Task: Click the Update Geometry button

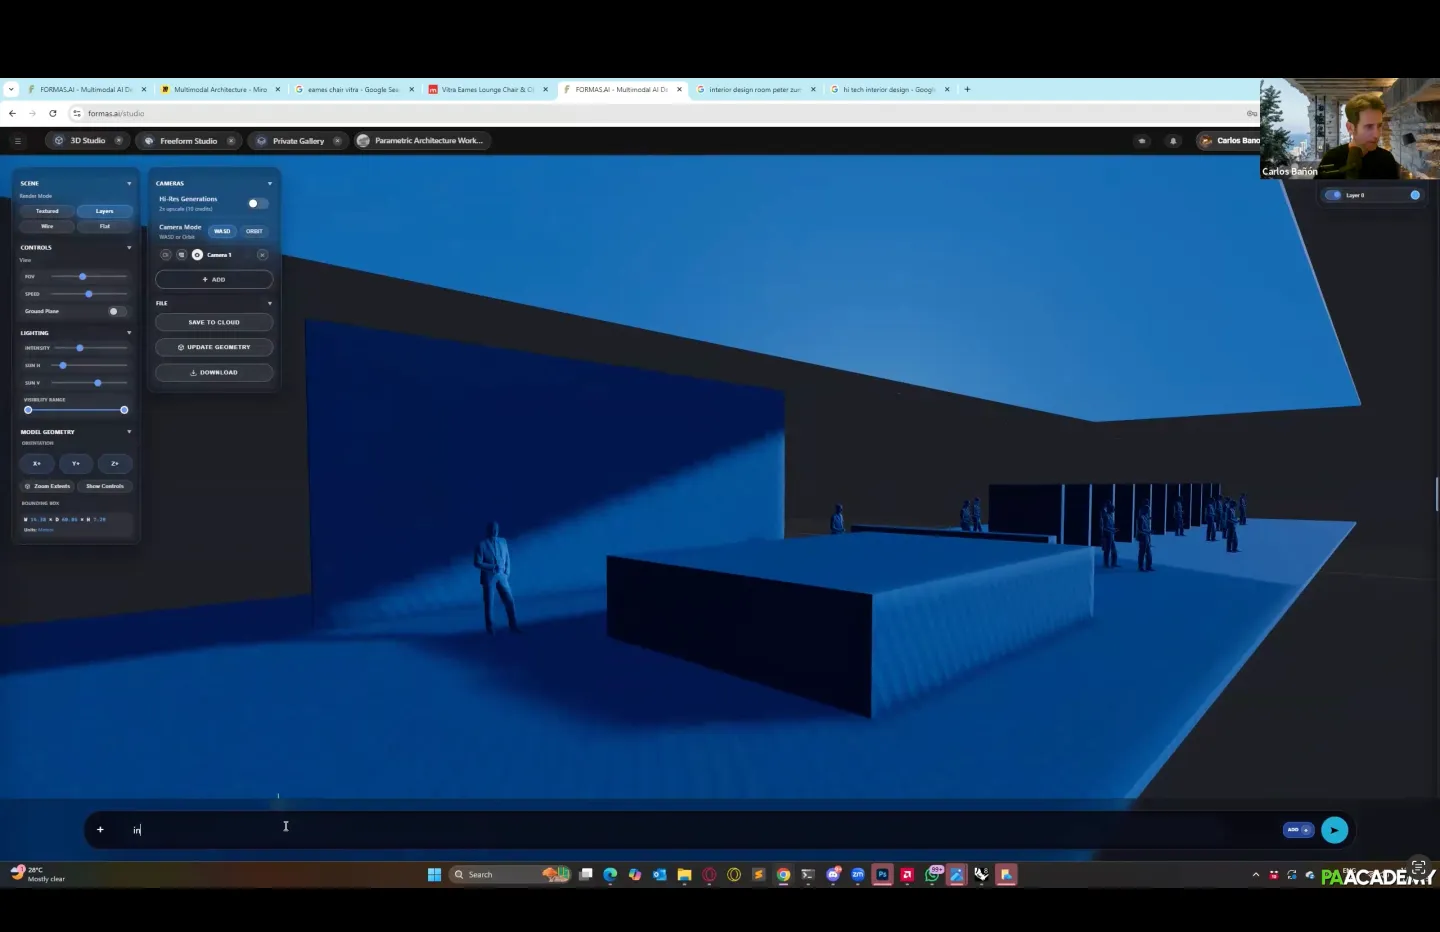Action: (x=214, y=347)
